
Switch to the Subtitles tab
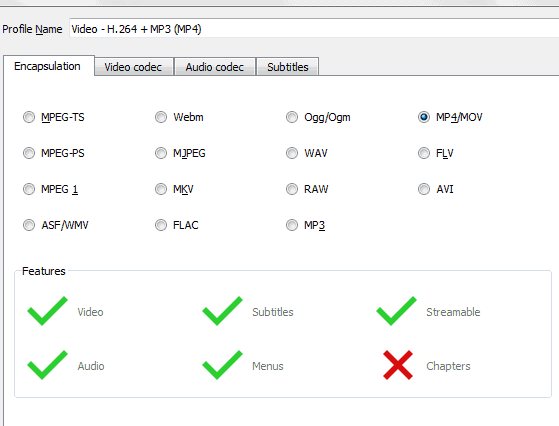point(288,67)
